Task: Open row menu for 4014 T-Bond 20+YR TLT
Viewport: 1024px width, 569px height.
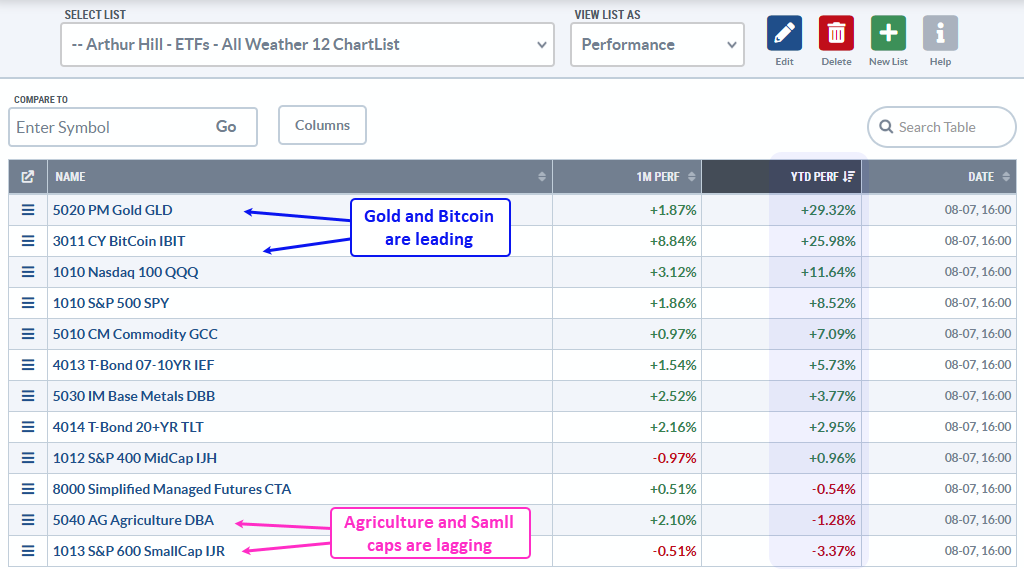Action: [28, 427]
